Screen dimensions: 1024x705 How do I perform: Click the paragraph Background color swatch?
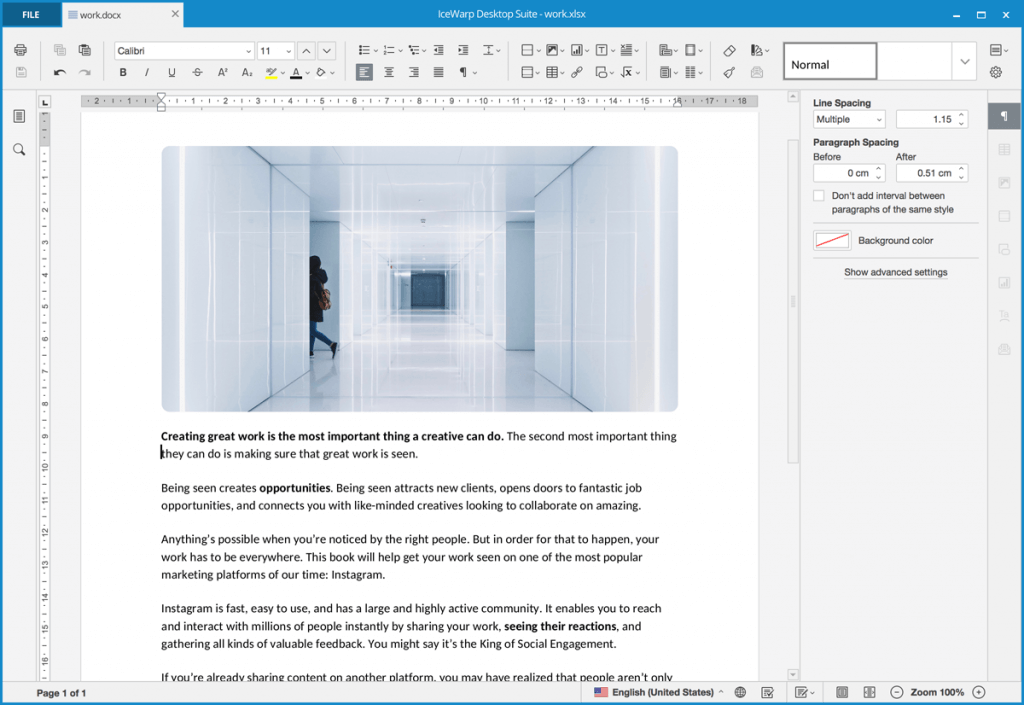[831, 240]
